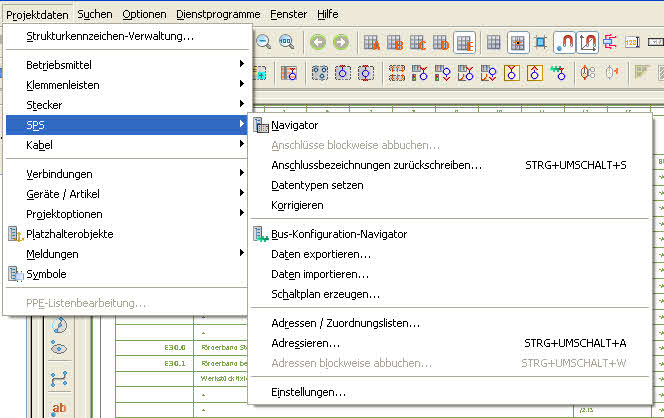Open the Dienstprogramme menu
The height and width of the screenshot is (418, 664).
tap(218, 14)
